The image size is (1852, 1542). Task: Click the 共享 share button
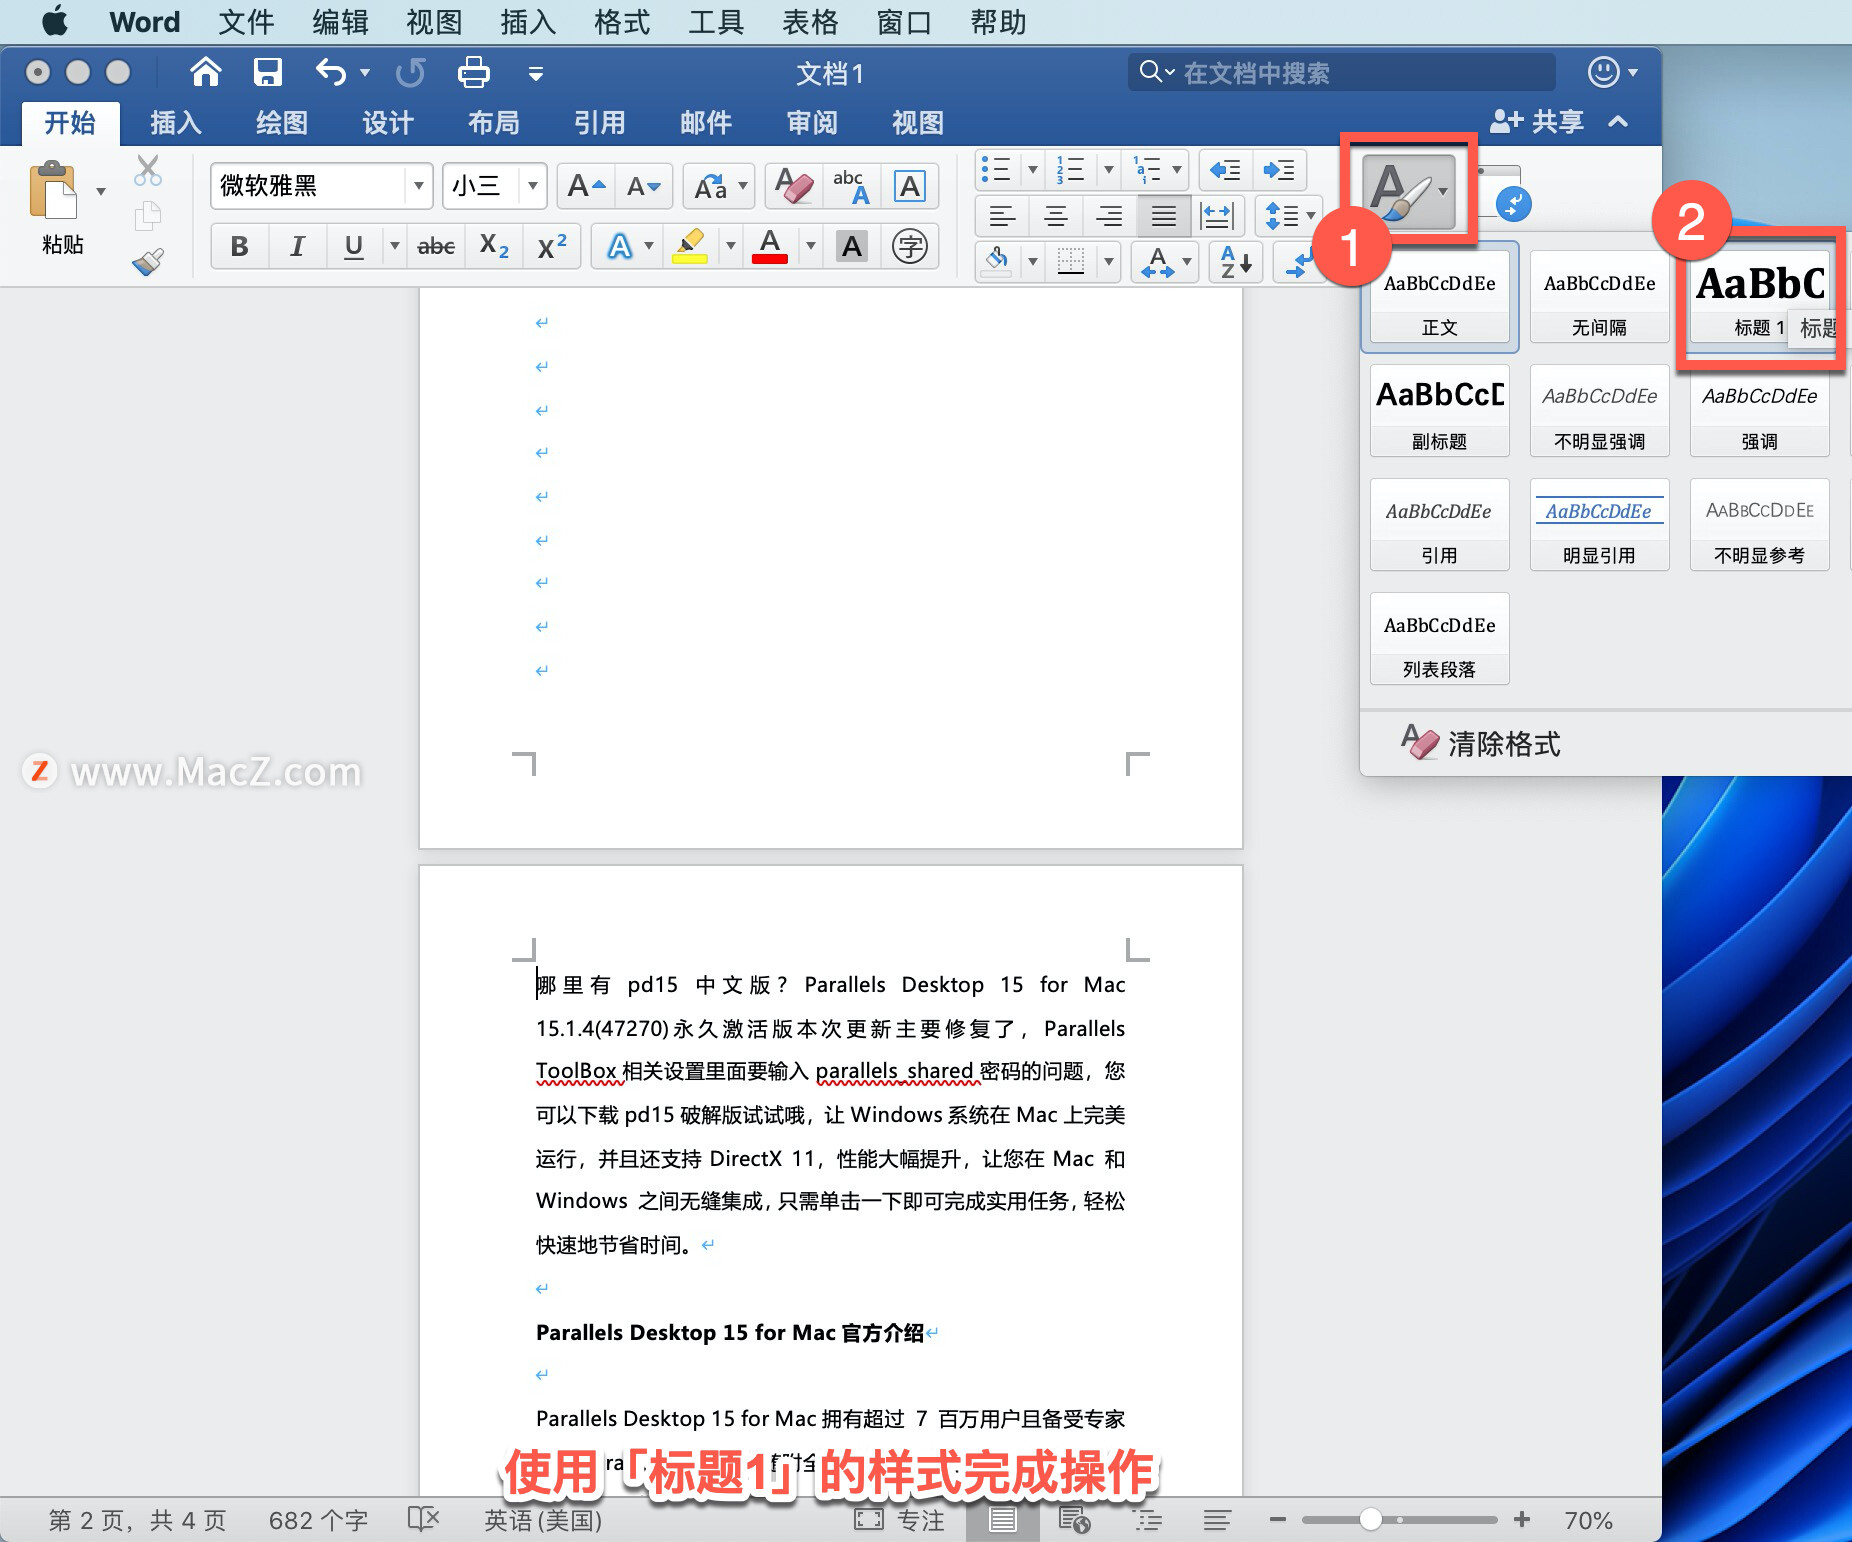[1537, 122]
